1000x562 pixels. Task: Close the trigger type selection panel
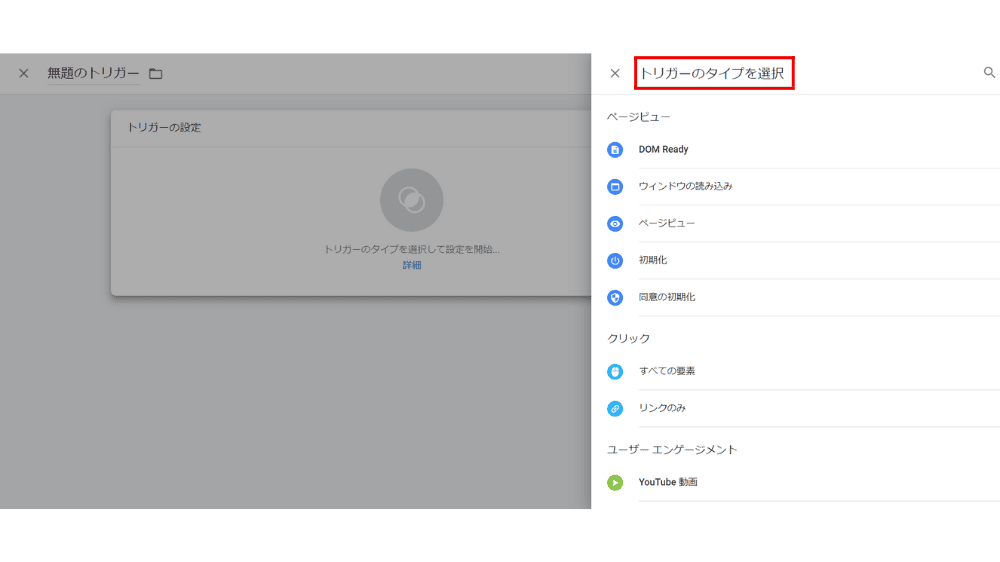(615, 73)
